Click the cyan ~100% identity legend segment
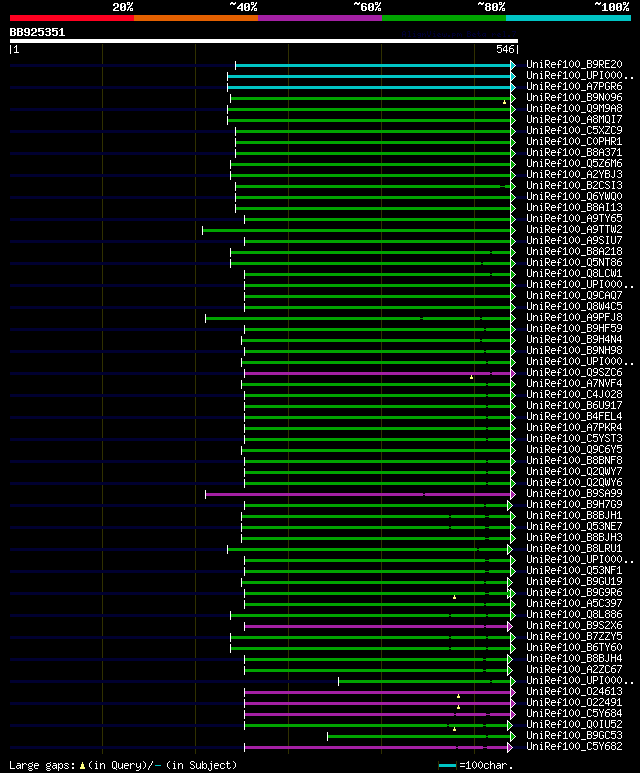The image size is (640, 773). point(569,18)
